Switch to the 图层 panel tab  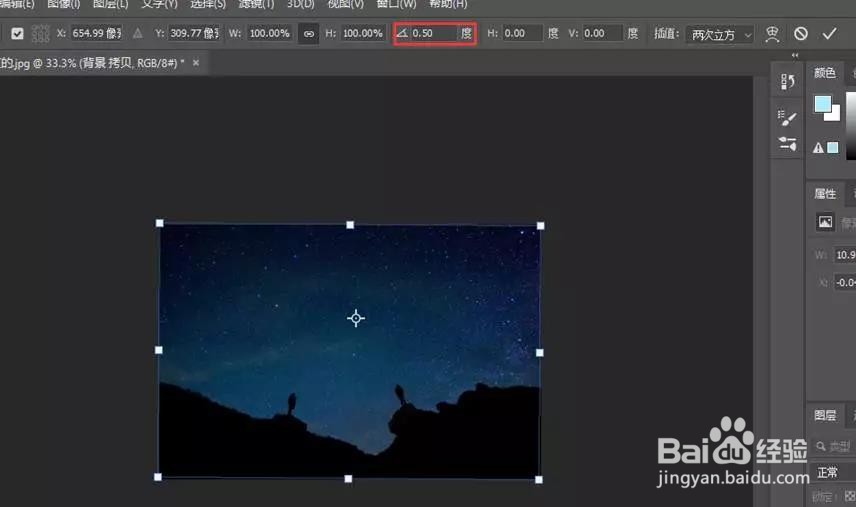825,415
